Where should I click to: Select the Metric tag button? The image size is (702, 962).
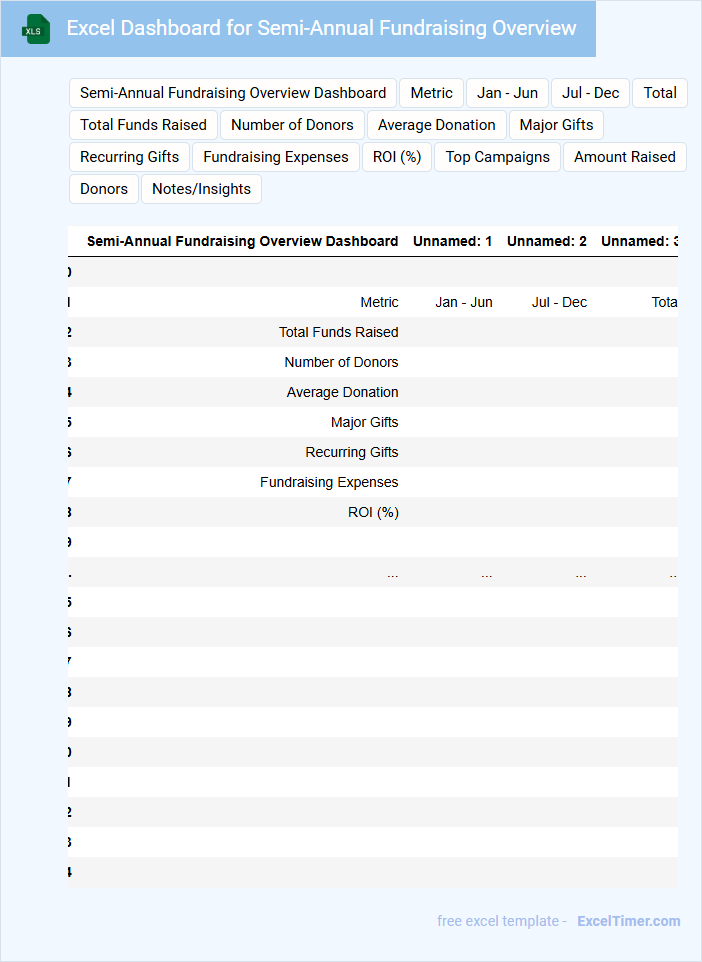431,93
